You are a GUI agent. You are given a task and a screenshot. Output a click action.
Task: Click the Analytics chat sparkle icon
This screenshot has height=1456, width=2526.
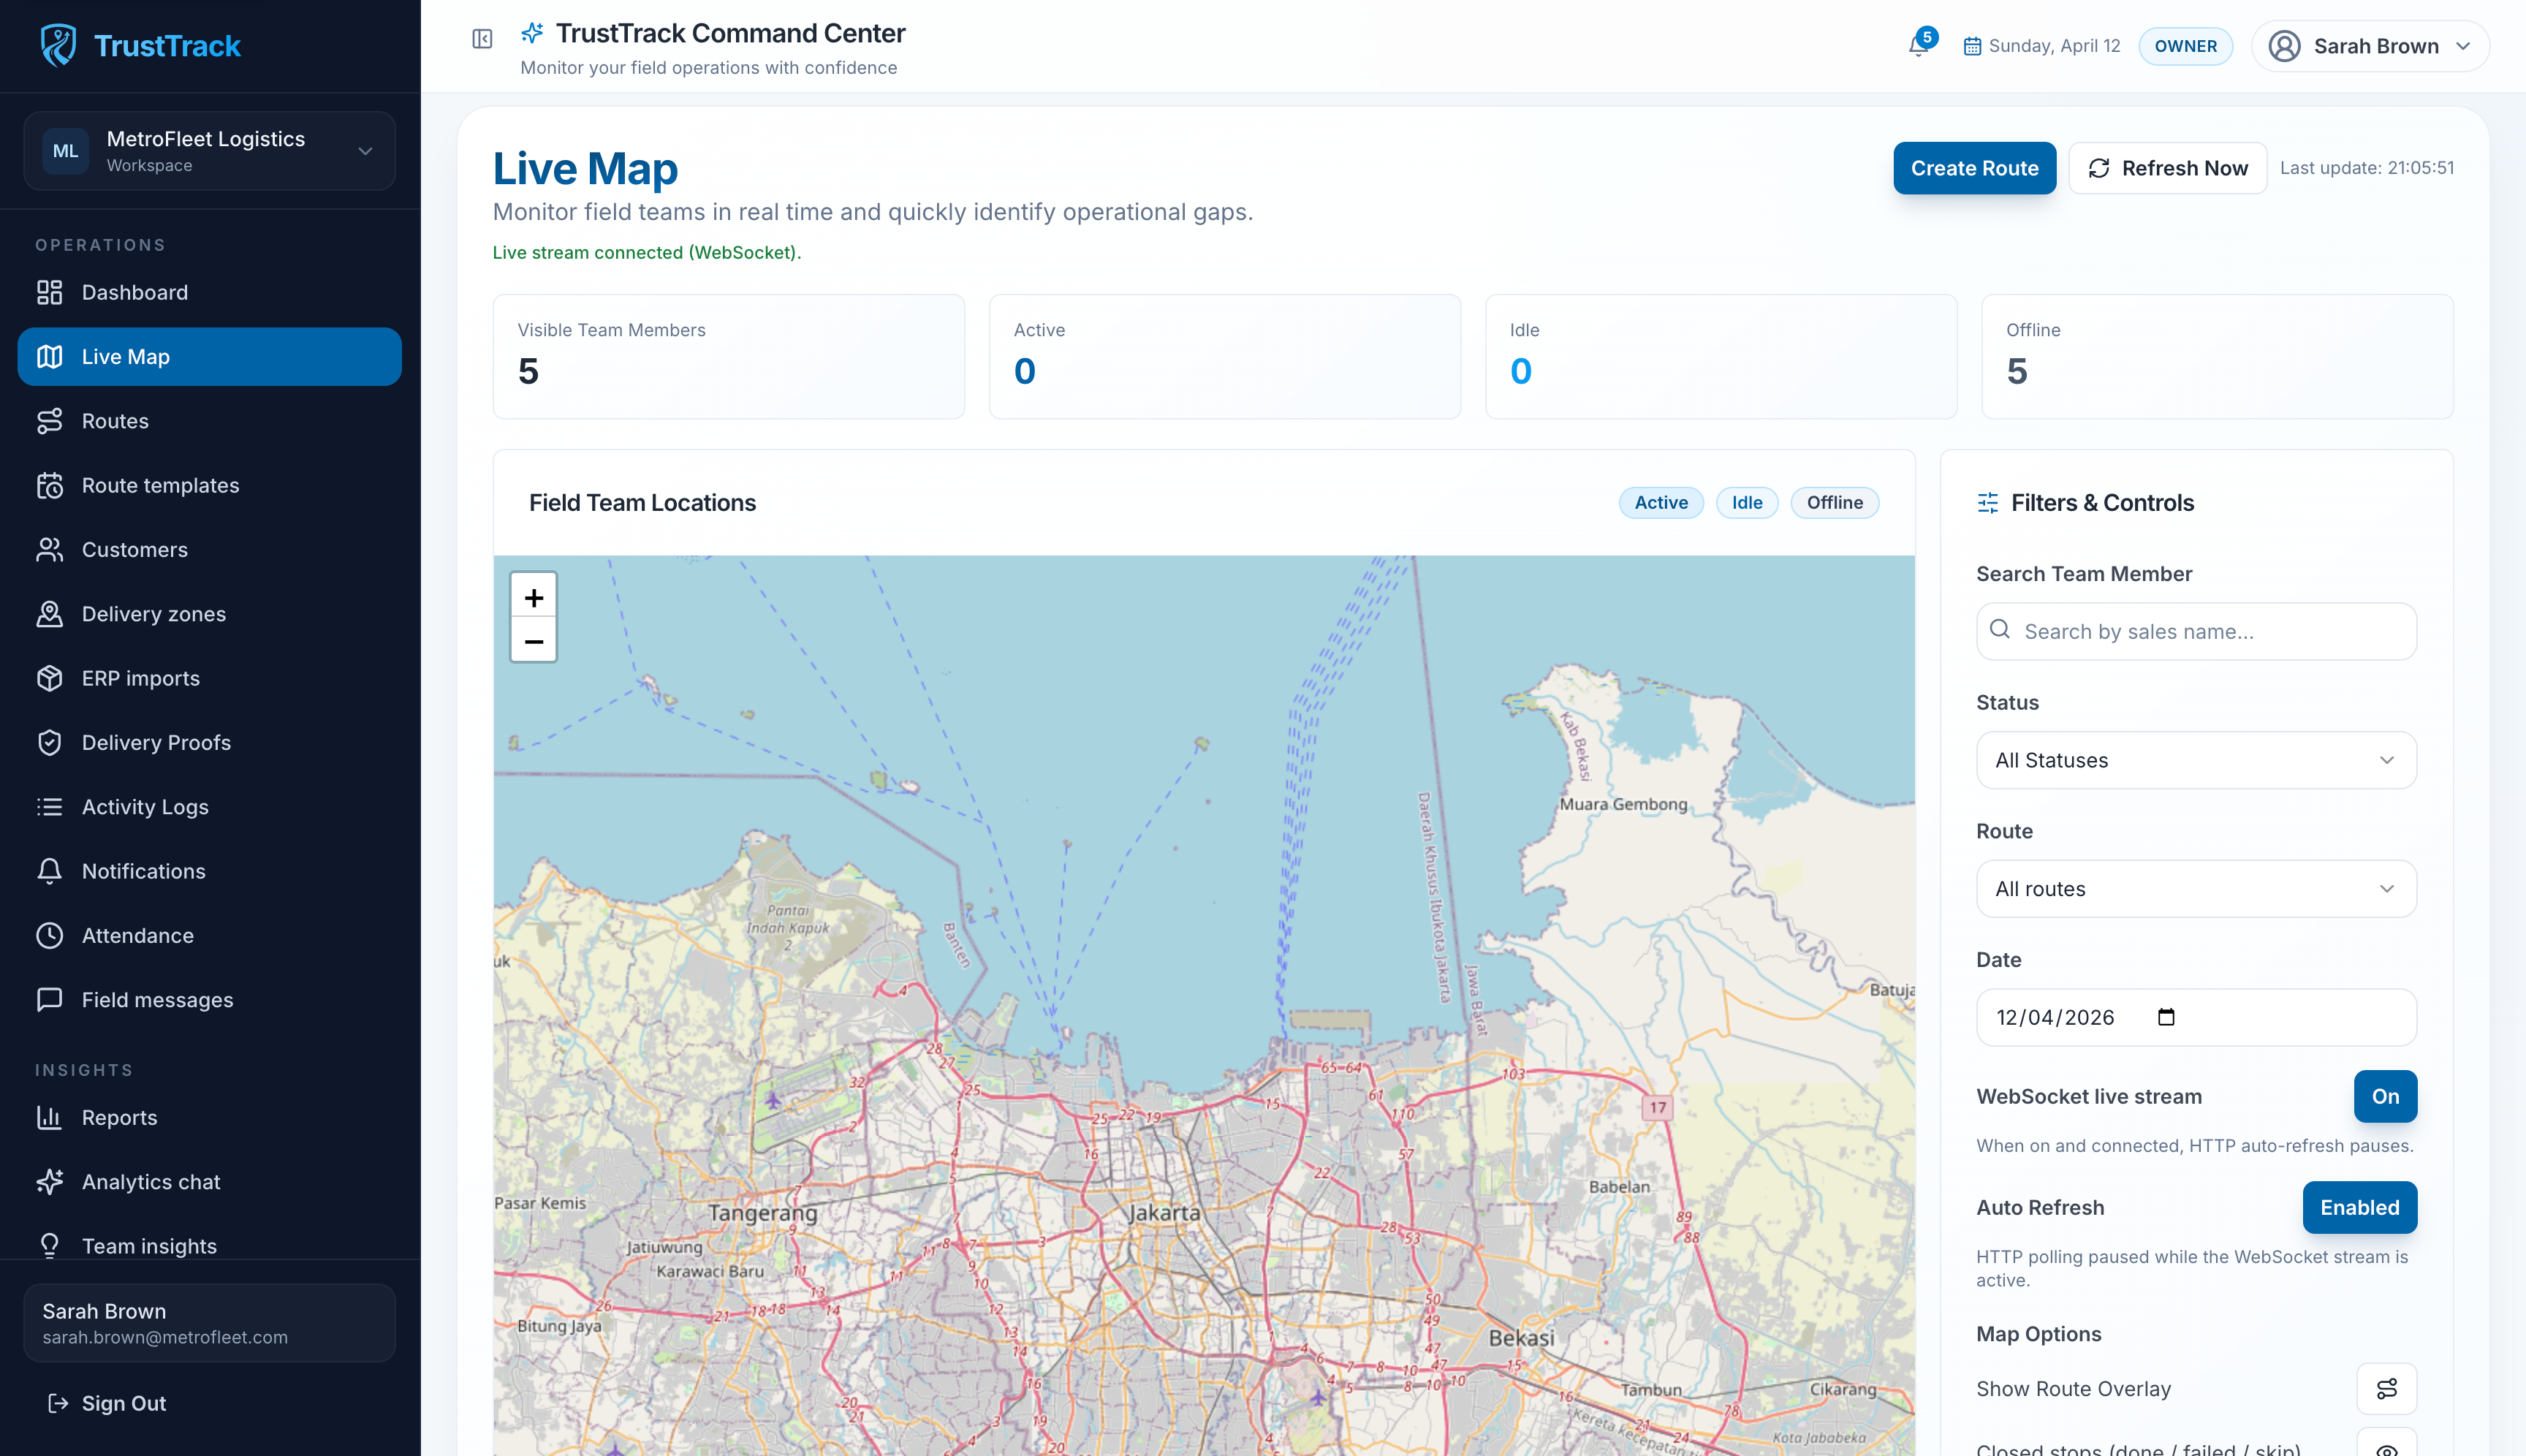49,1181
